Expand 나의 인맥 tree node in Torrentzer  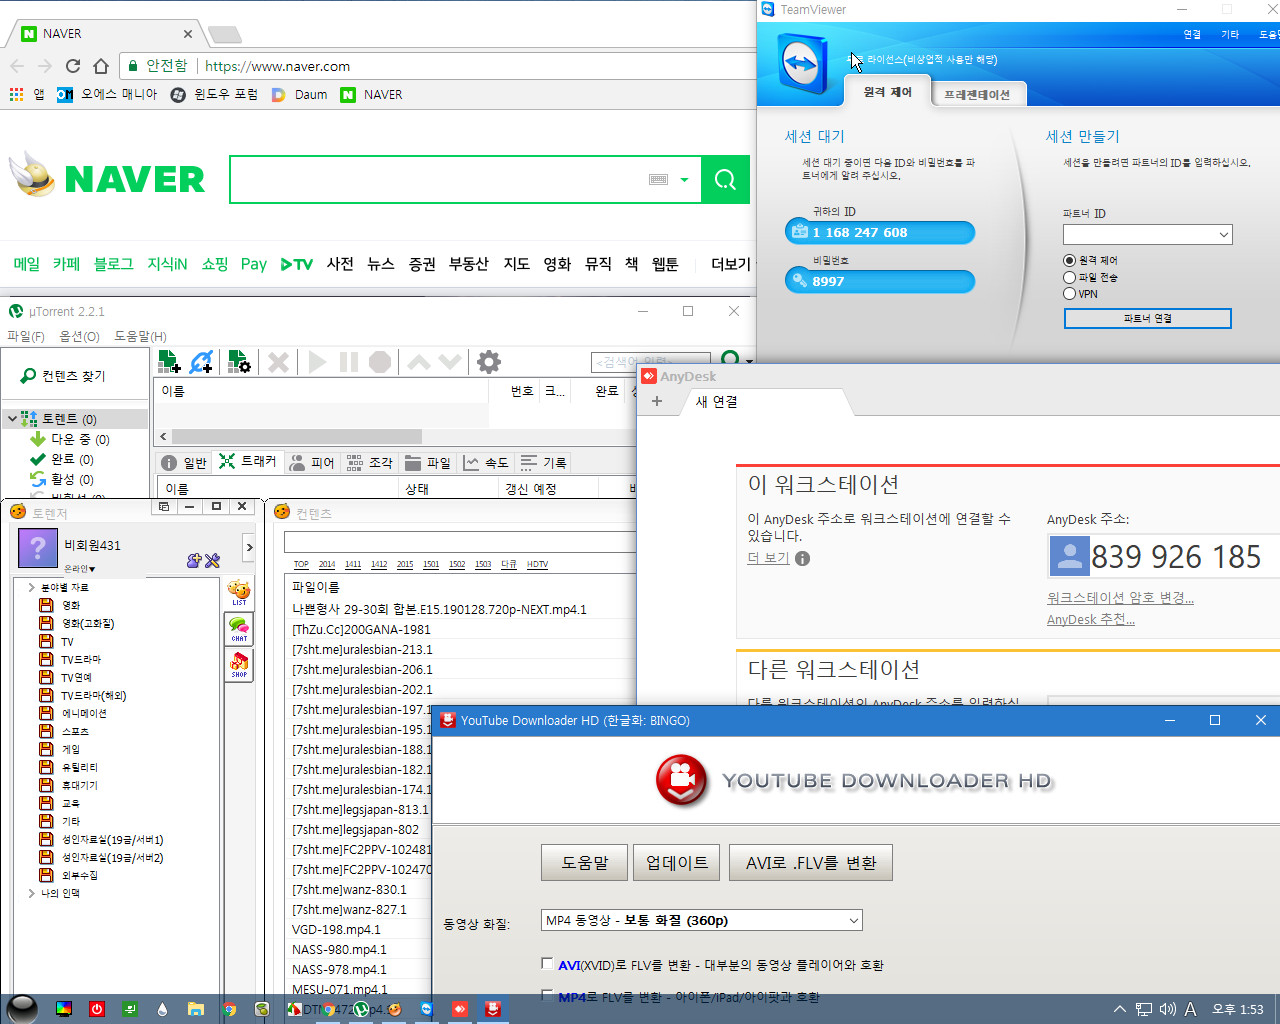(31, 893)
